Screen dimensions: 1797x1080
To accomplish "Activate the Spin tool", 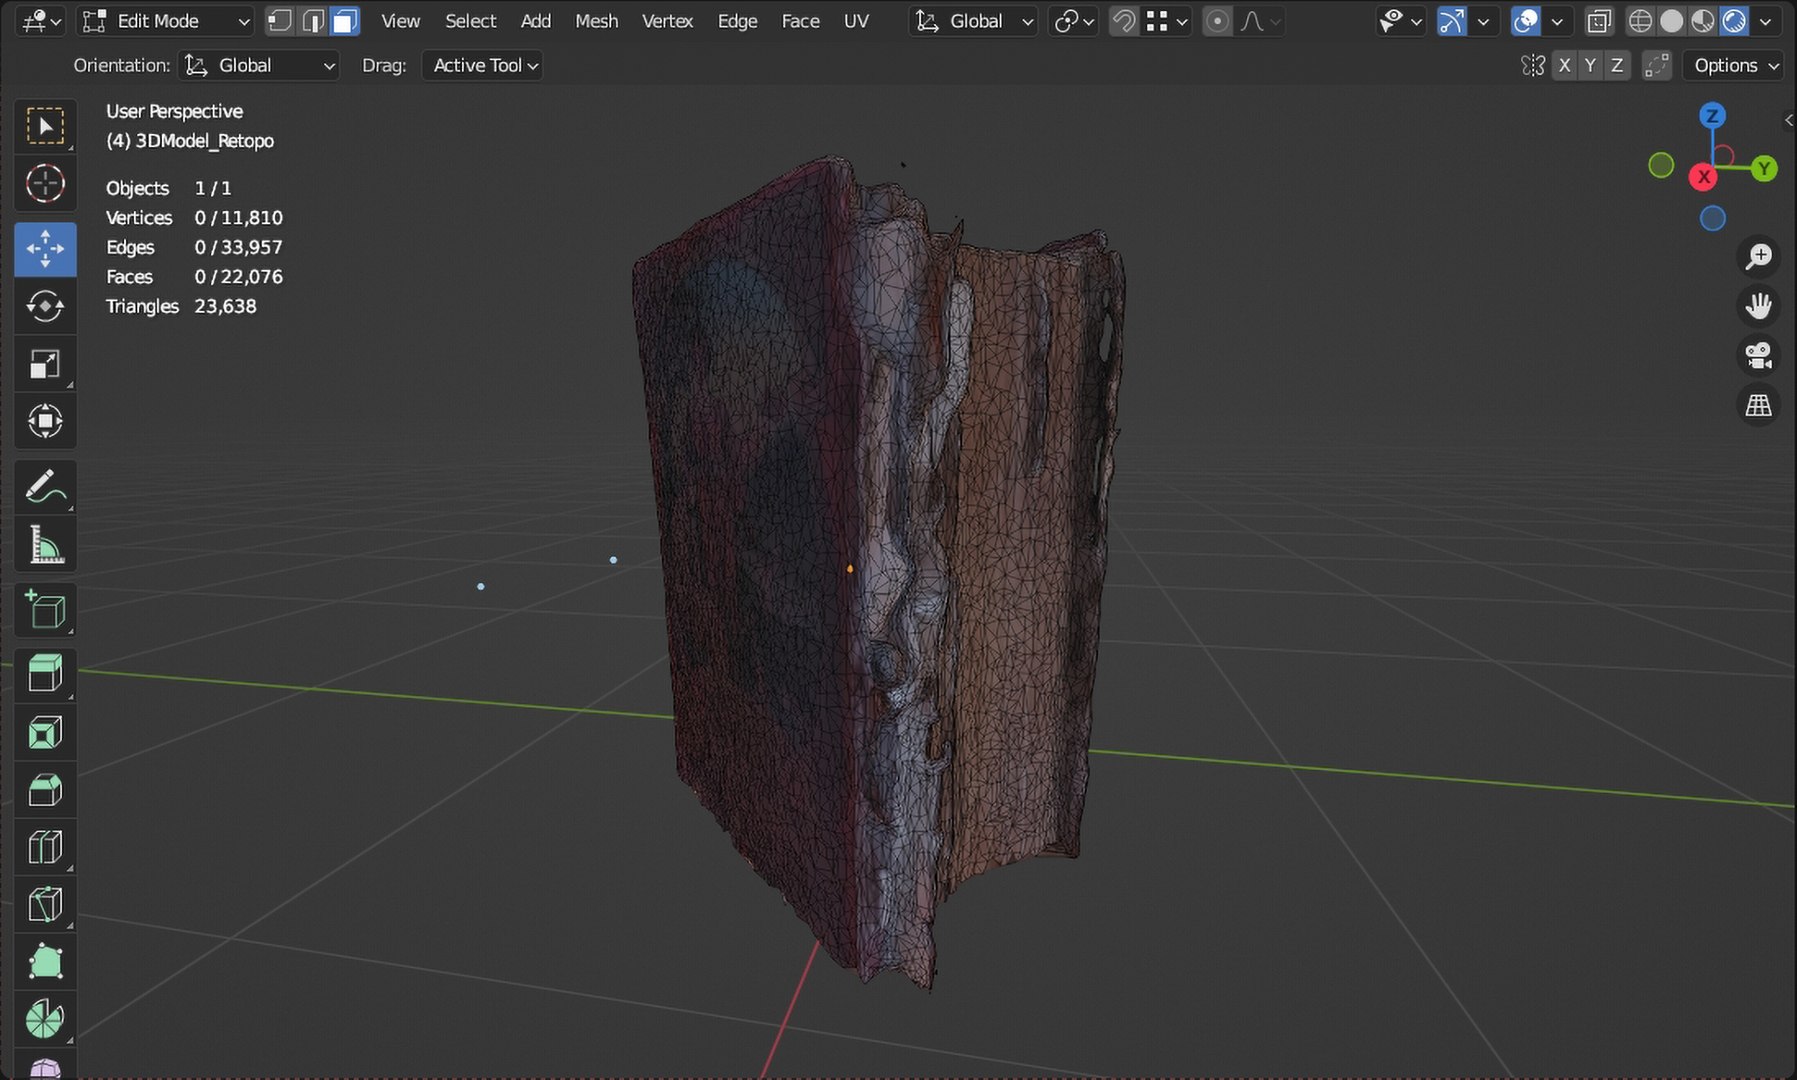I will (45, 1019).
